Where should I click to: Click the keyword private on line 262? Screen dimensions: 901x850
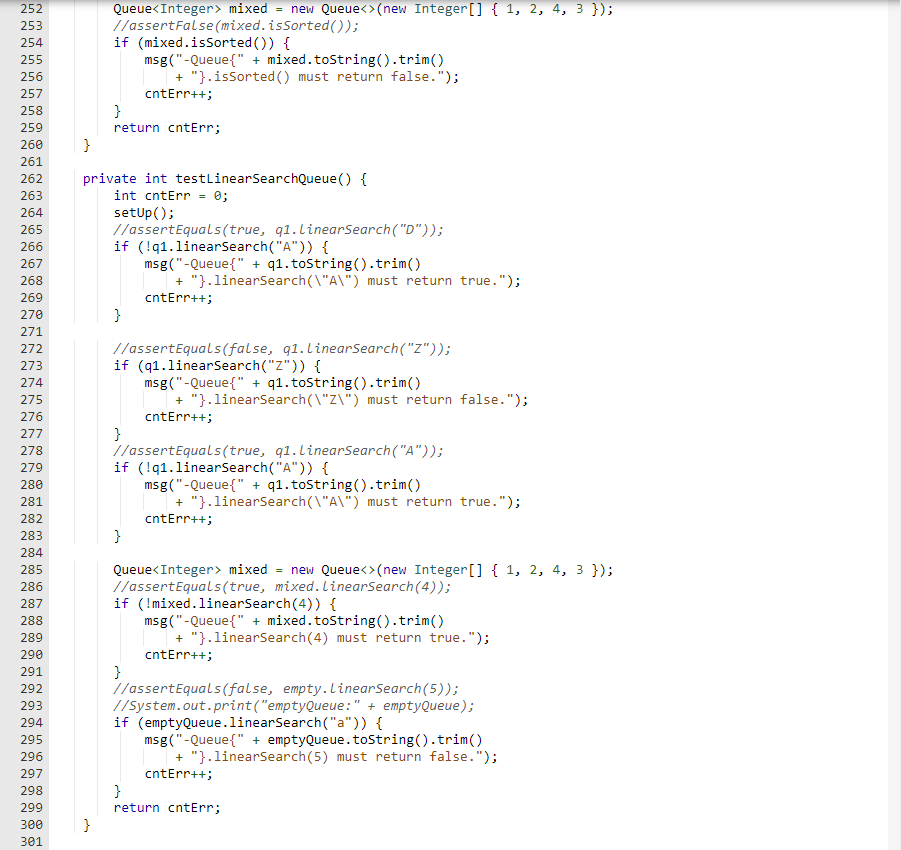(103, 178)
